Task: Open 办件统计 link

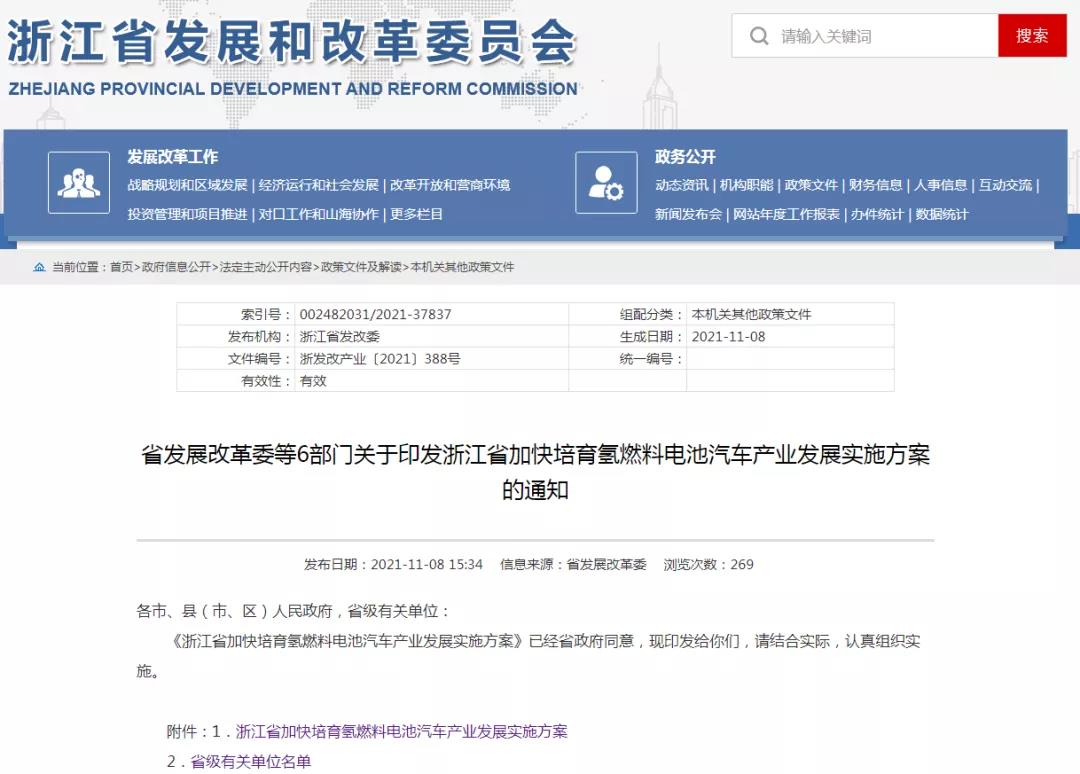Action: tap(877, 214)
